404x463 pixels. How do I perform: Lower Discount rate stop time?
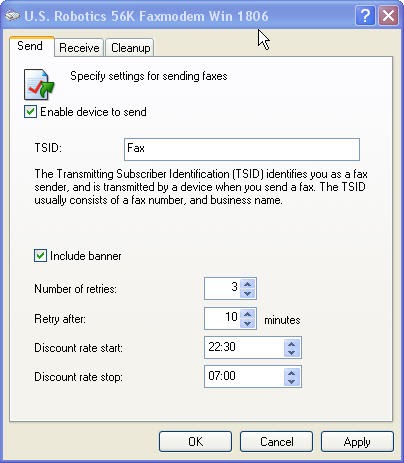pos(292,382)
